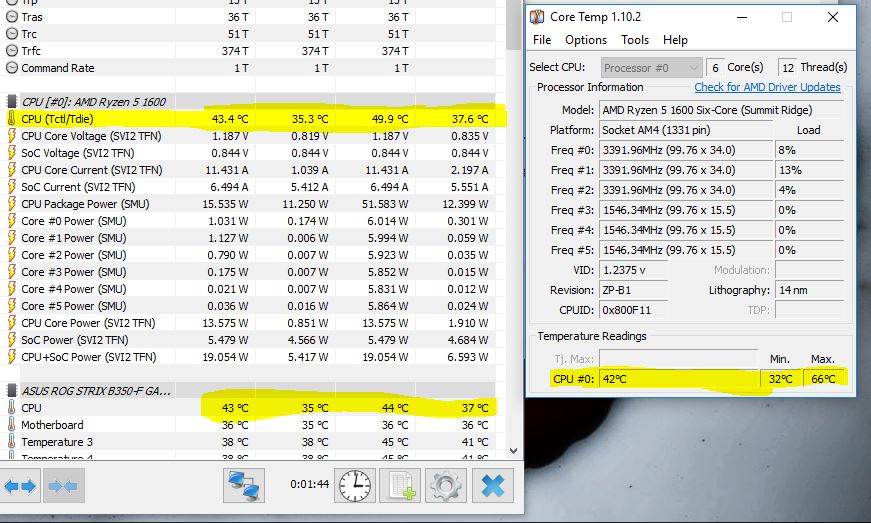Close HWiNFO sensors with the blue X button
The height and width of the screenshot is (523, 871).
(493, 485)
